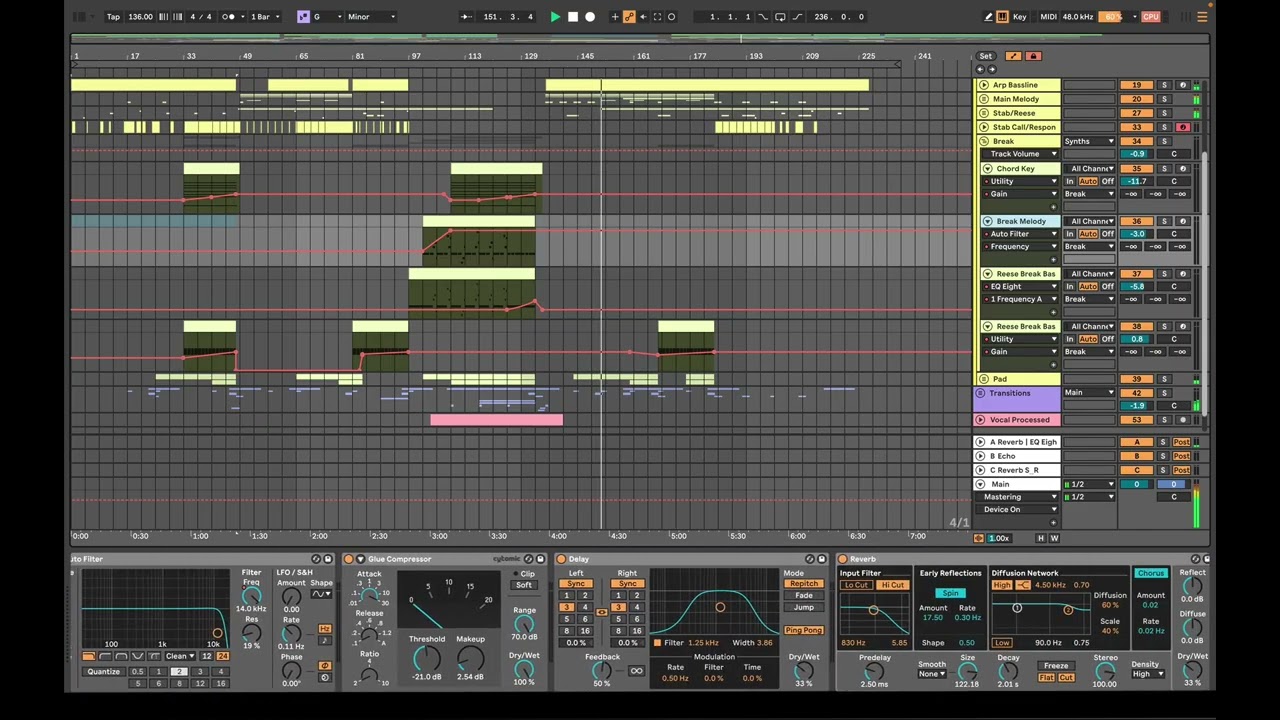
Task: Toggle Chorus in Reverb device
Action: [x=1151, y=573]
